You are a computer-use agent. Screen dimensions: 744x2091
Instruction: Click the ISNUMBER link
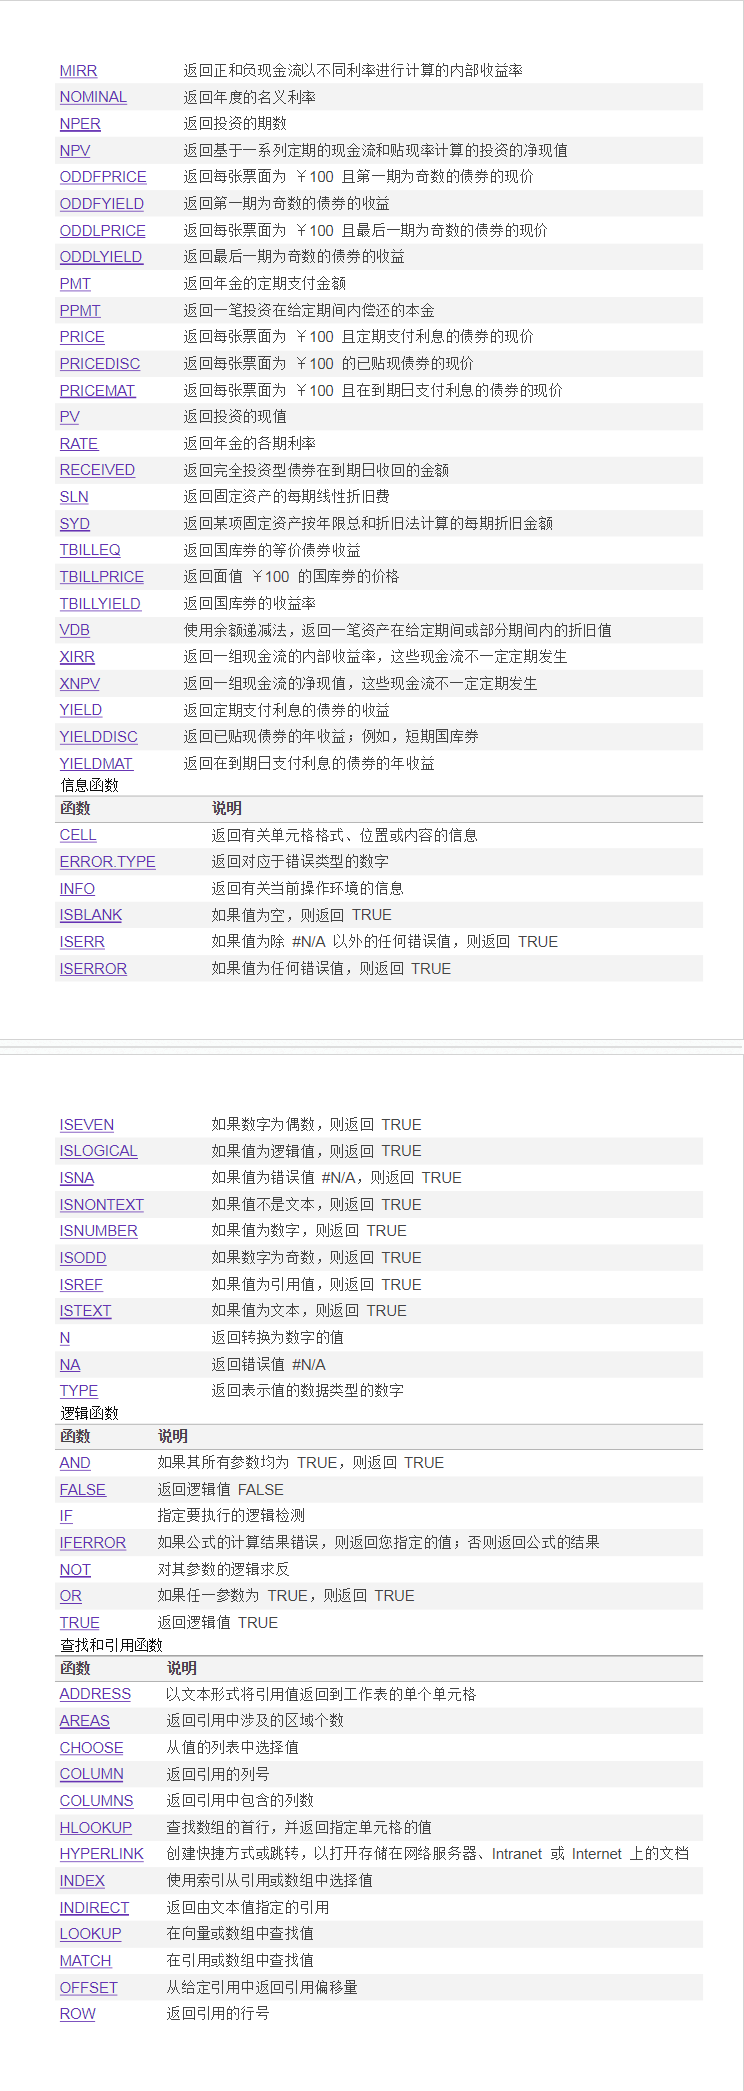click(99, 1231)
